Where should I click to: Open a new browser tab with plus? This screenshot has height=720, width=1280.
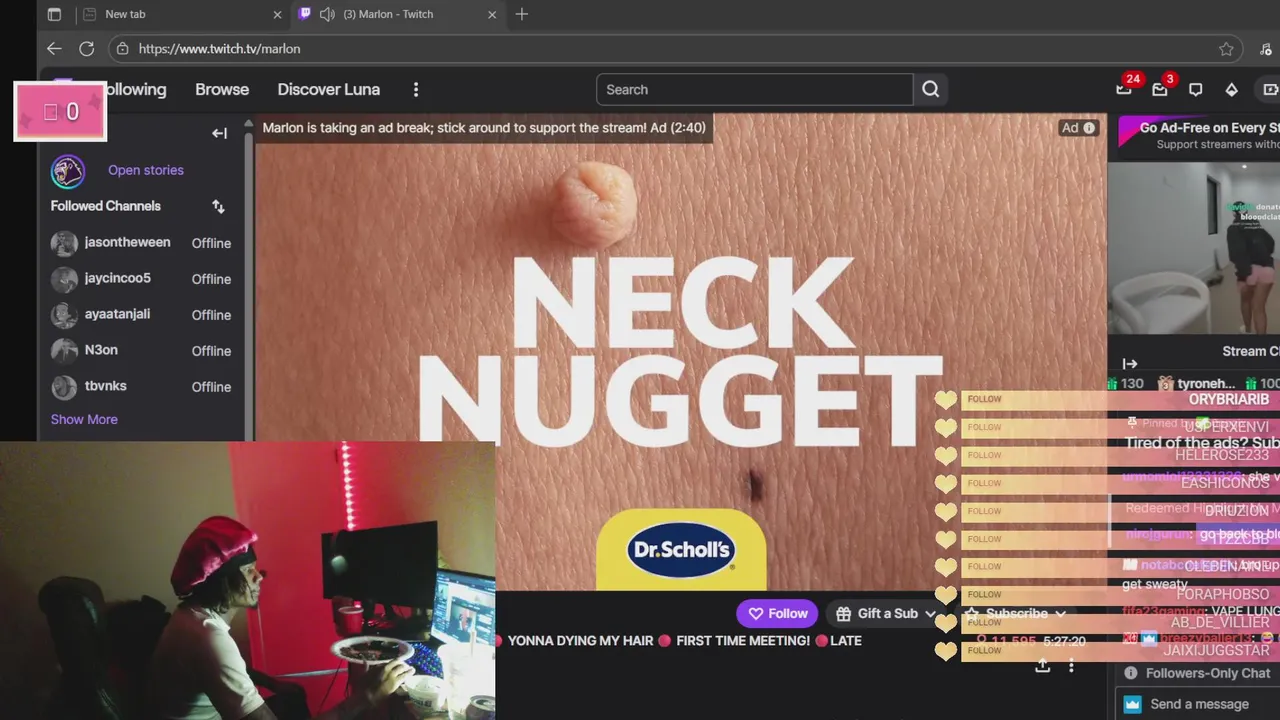(521, 14)
